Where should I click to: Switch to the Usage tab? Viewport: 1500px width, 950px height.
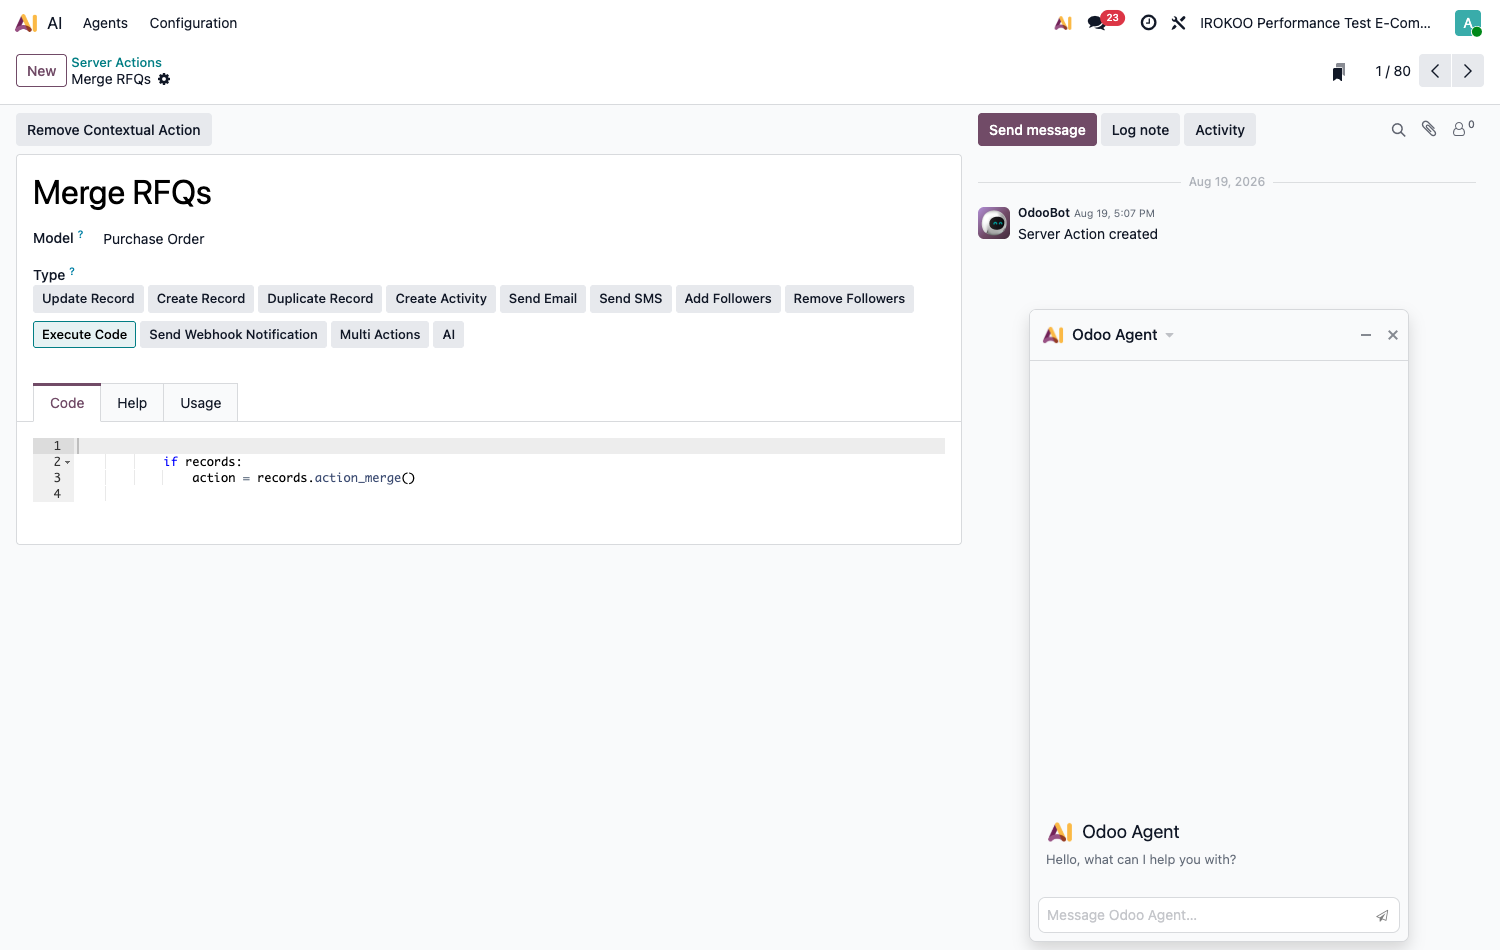click(201, 403)
